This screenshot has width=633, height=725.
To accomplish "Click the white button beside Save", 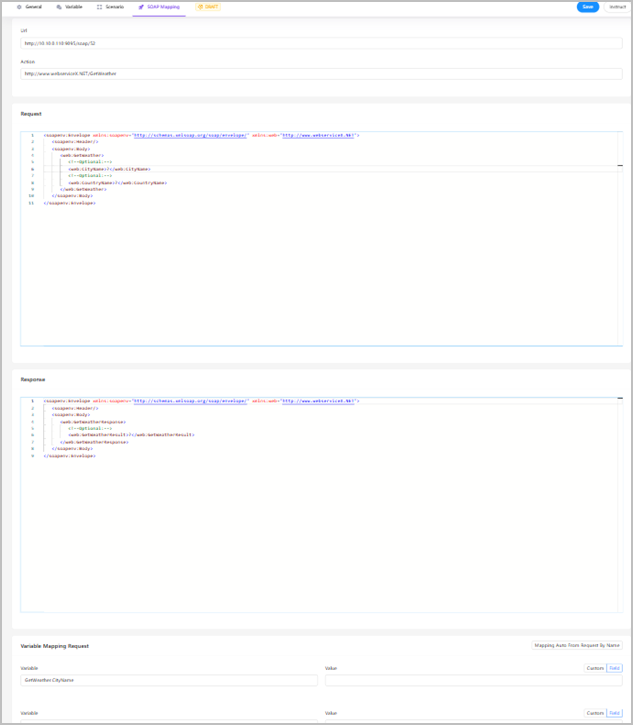I will [x=617, y=7].
